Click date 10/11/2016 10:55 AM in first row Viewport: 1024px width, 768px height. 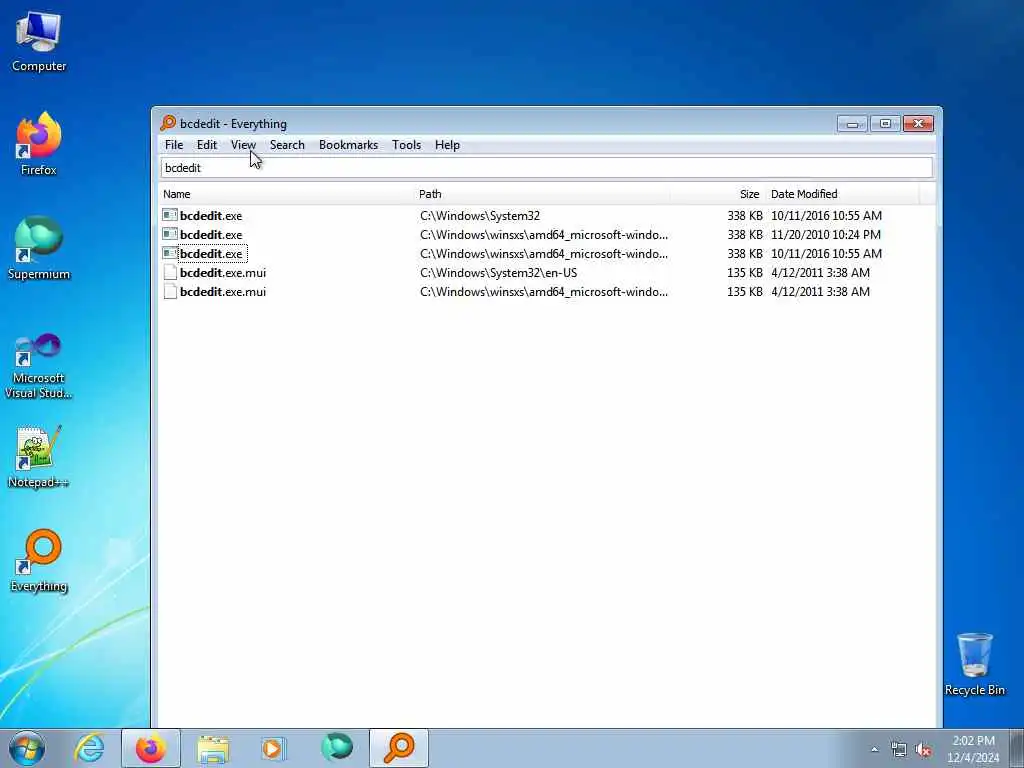[826, 216]
